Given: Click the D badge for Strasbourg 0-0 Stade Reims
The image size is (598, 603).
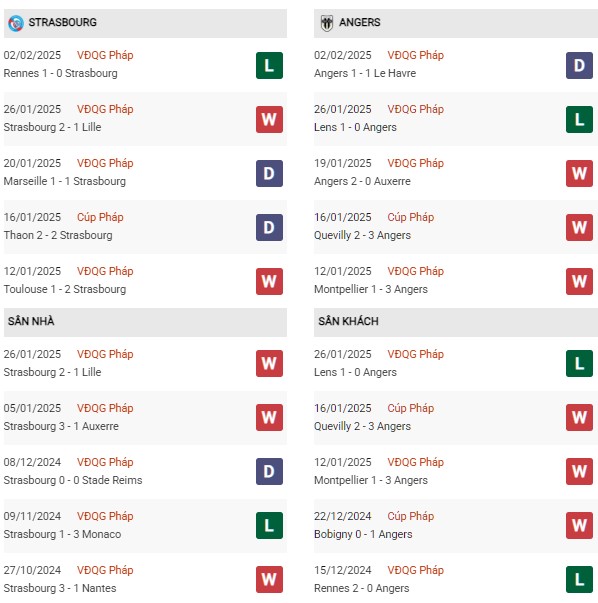Looking at the screenshot, I should click(269, 471).
